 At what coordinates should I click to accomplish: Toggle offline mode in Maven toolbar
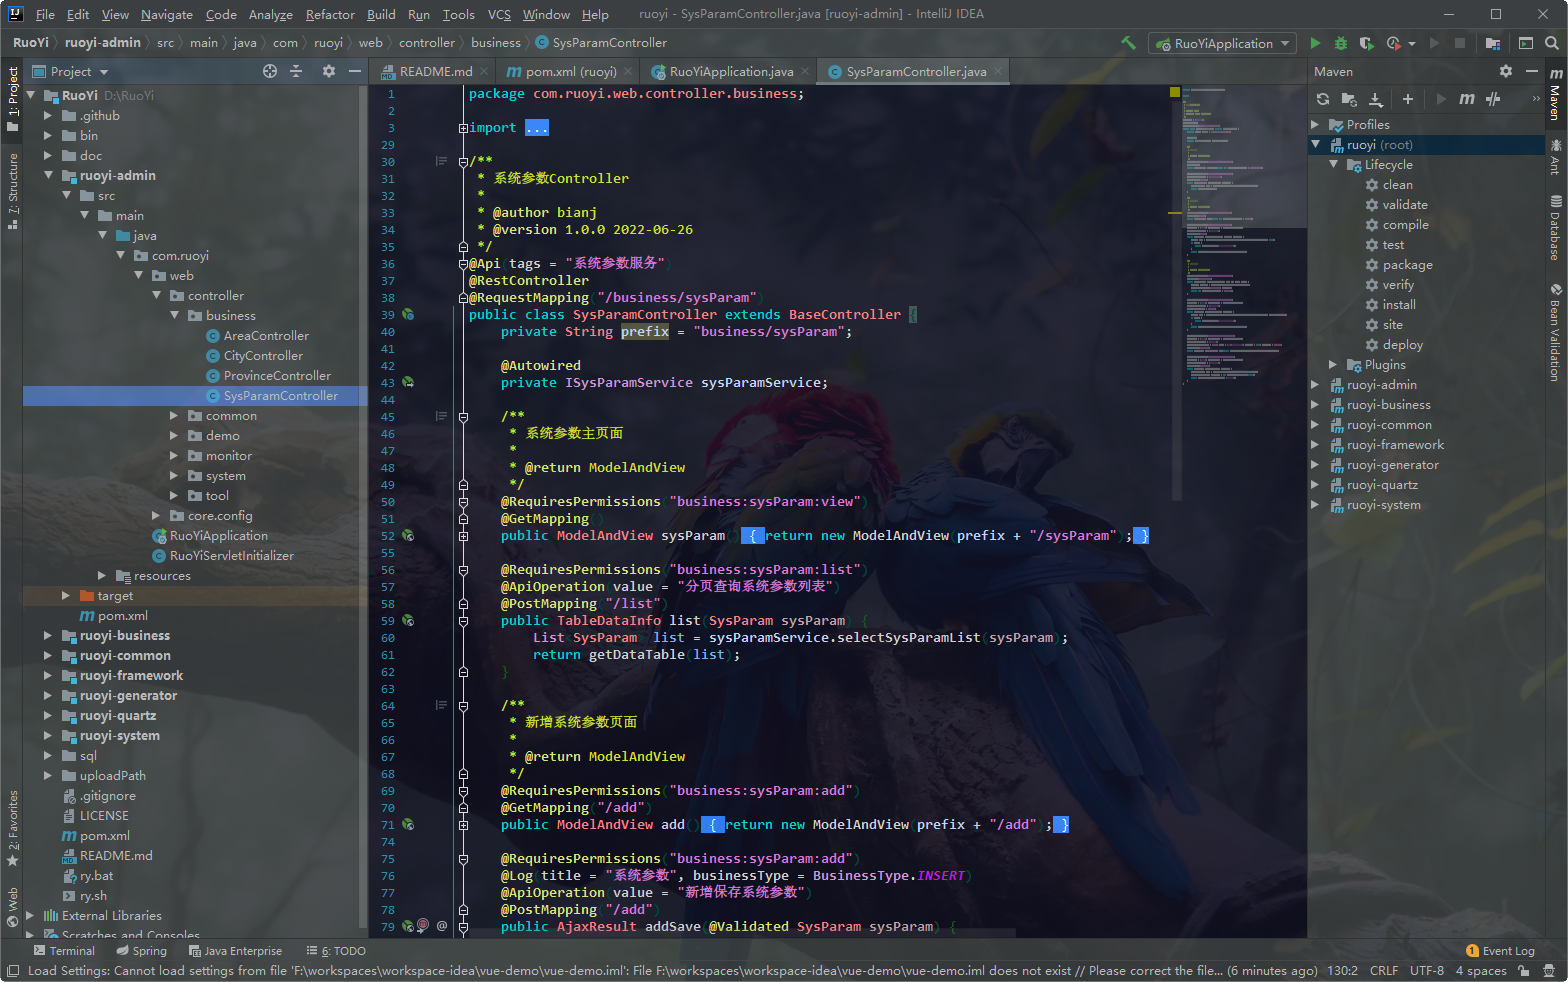(x=1493, y=98)
